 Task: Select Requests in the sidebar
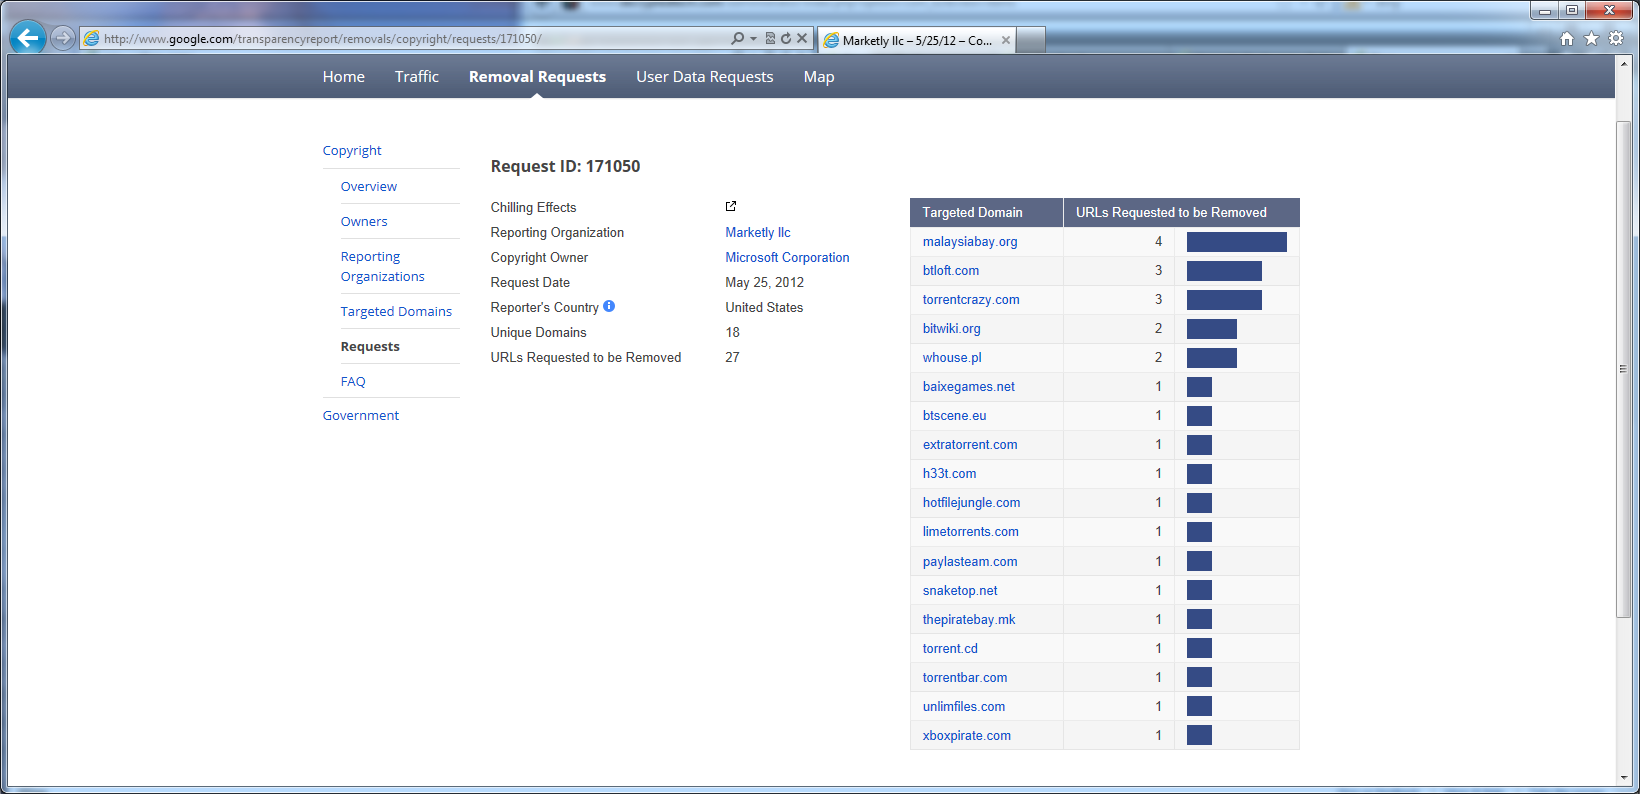click(x=370, y=346)
